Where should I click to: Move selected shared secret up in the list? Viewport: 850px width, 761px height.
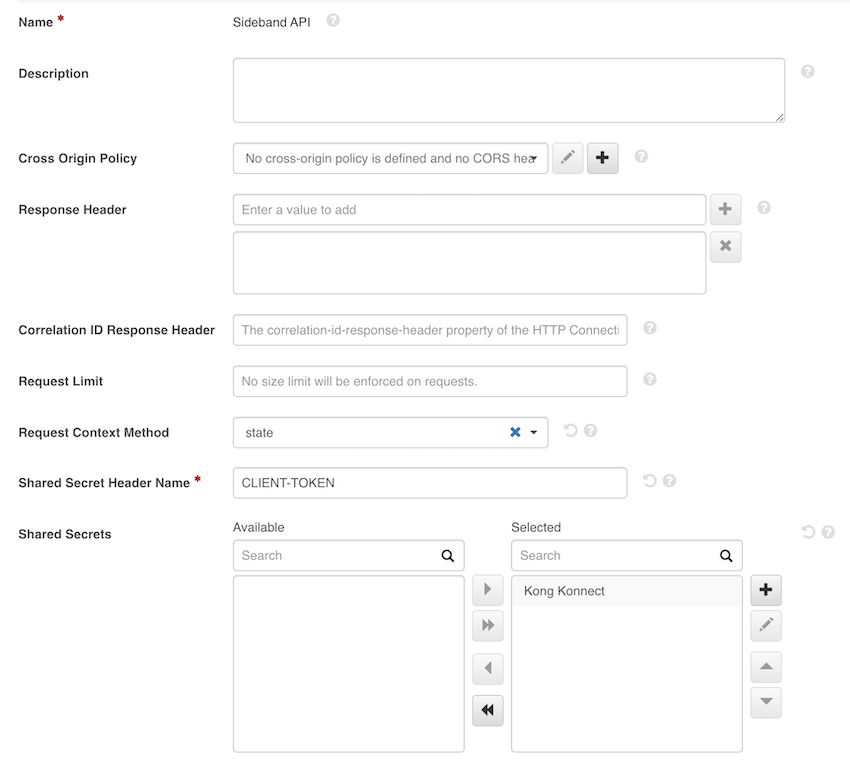point(766,667)
